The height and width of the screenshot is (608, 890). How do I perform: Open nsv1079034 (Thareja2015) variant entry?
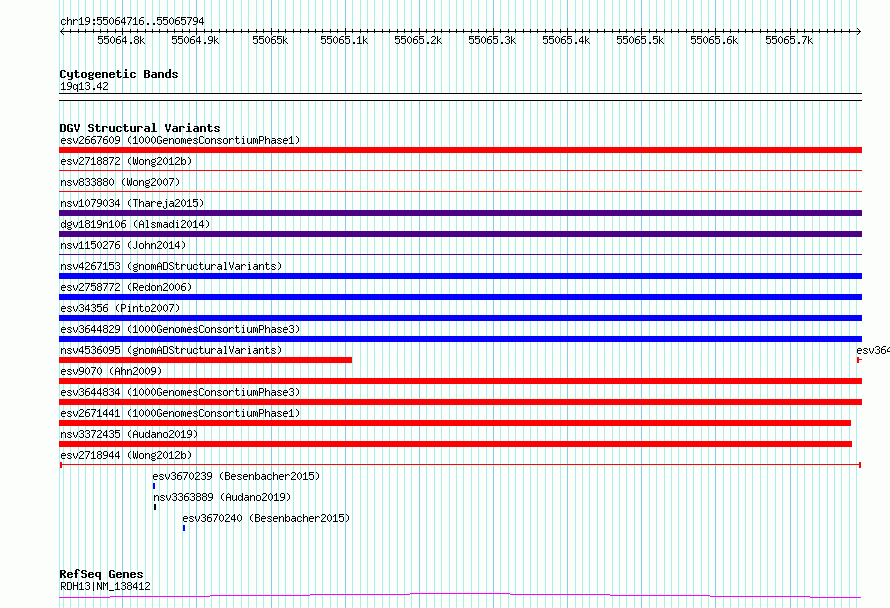[x=132, y=203]
